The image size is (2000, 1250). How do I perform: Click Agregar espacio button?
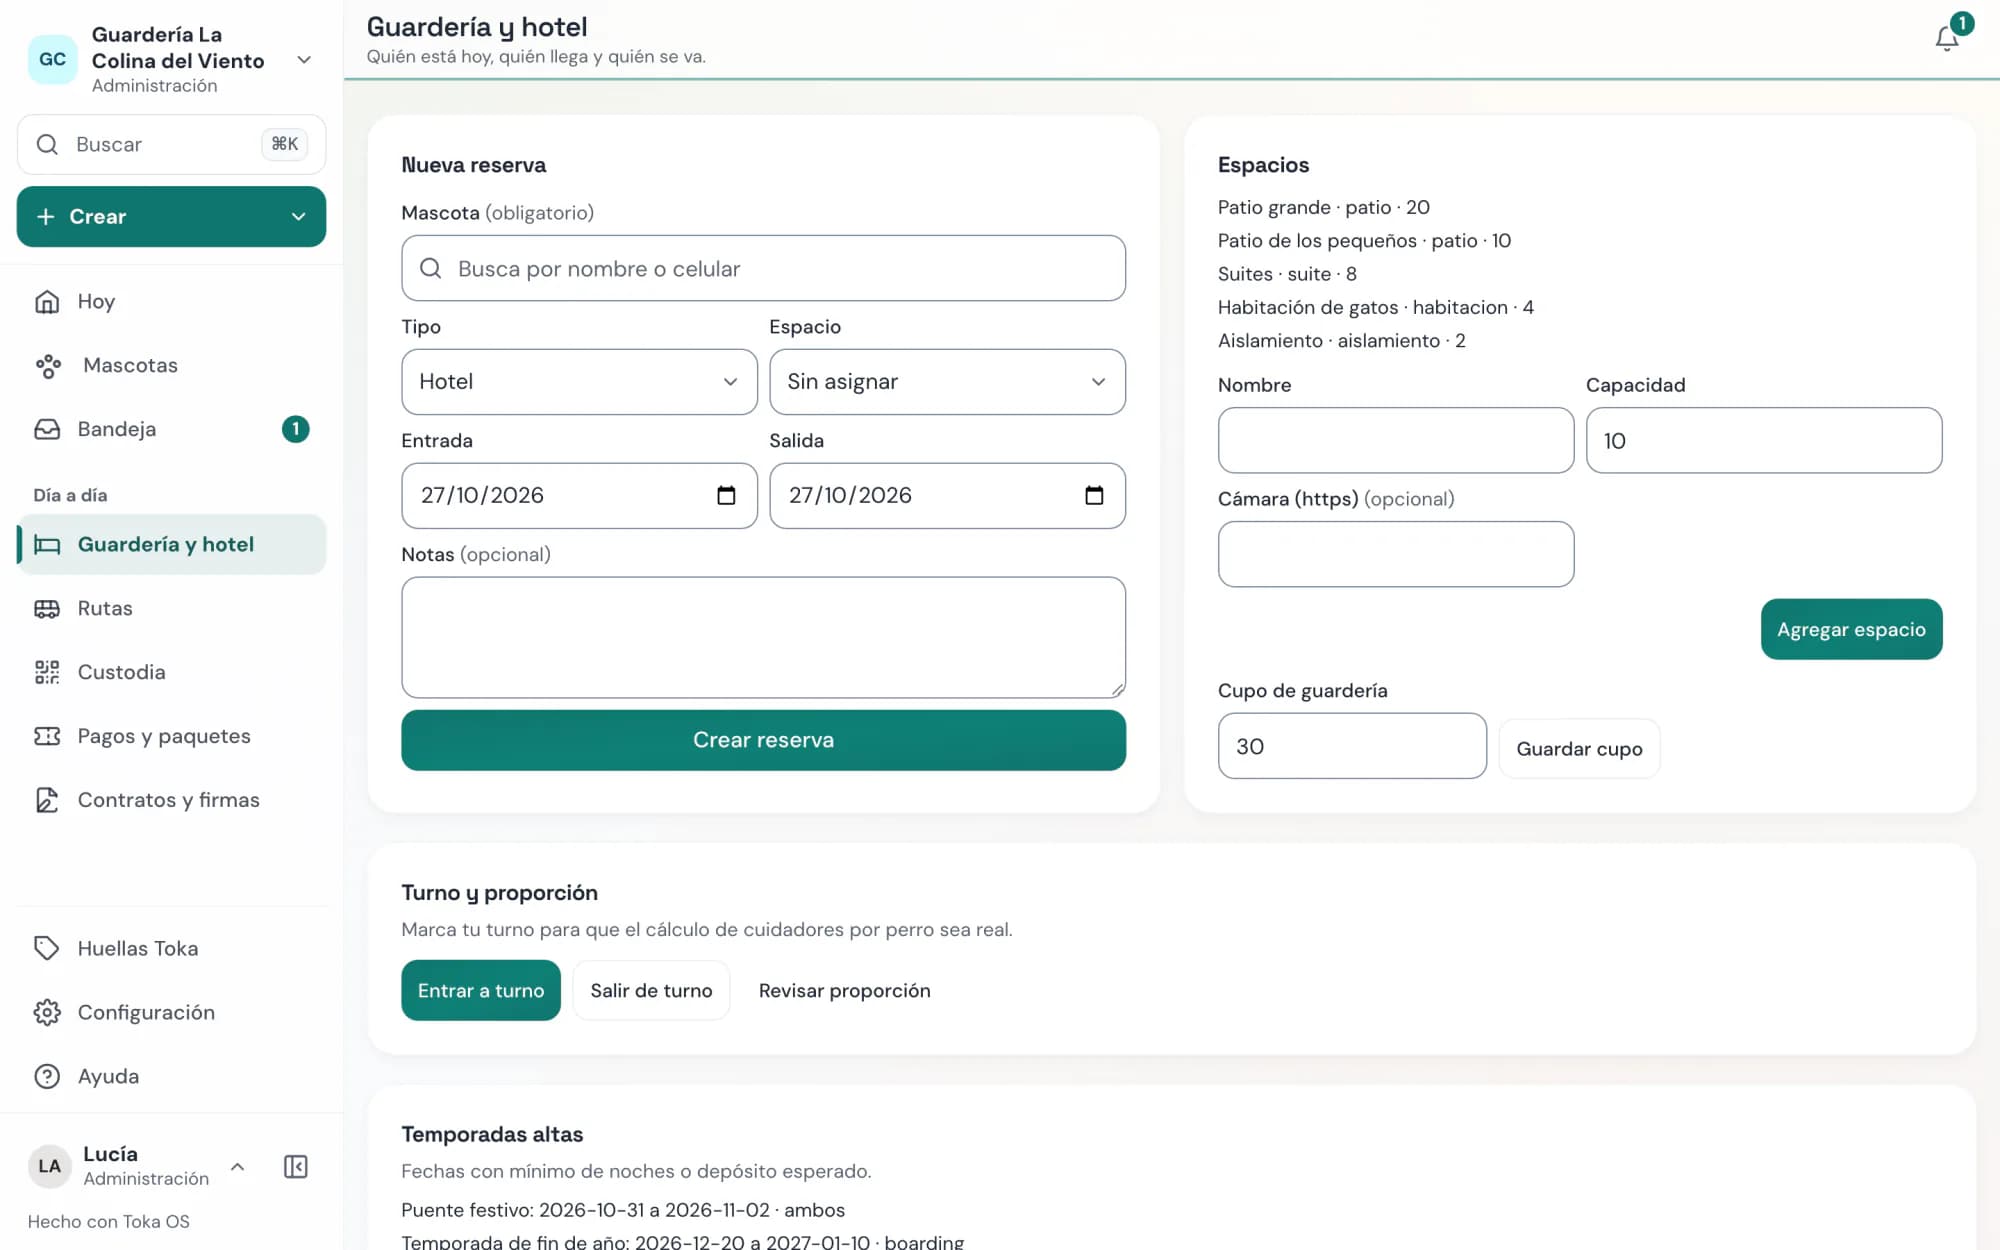pyautogui.click(x=1851, y=629)
